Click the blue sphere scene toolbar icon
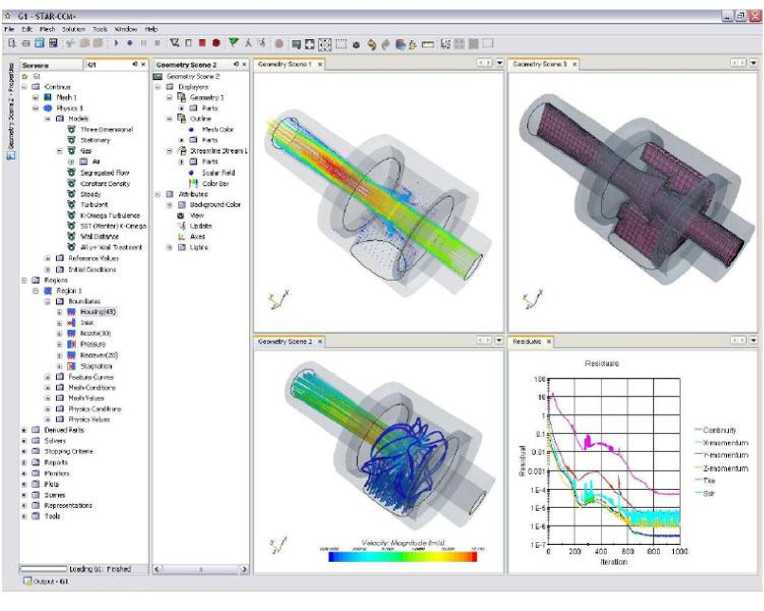The image size is (764, 611). pyautogui.click(x=401, y=45)
